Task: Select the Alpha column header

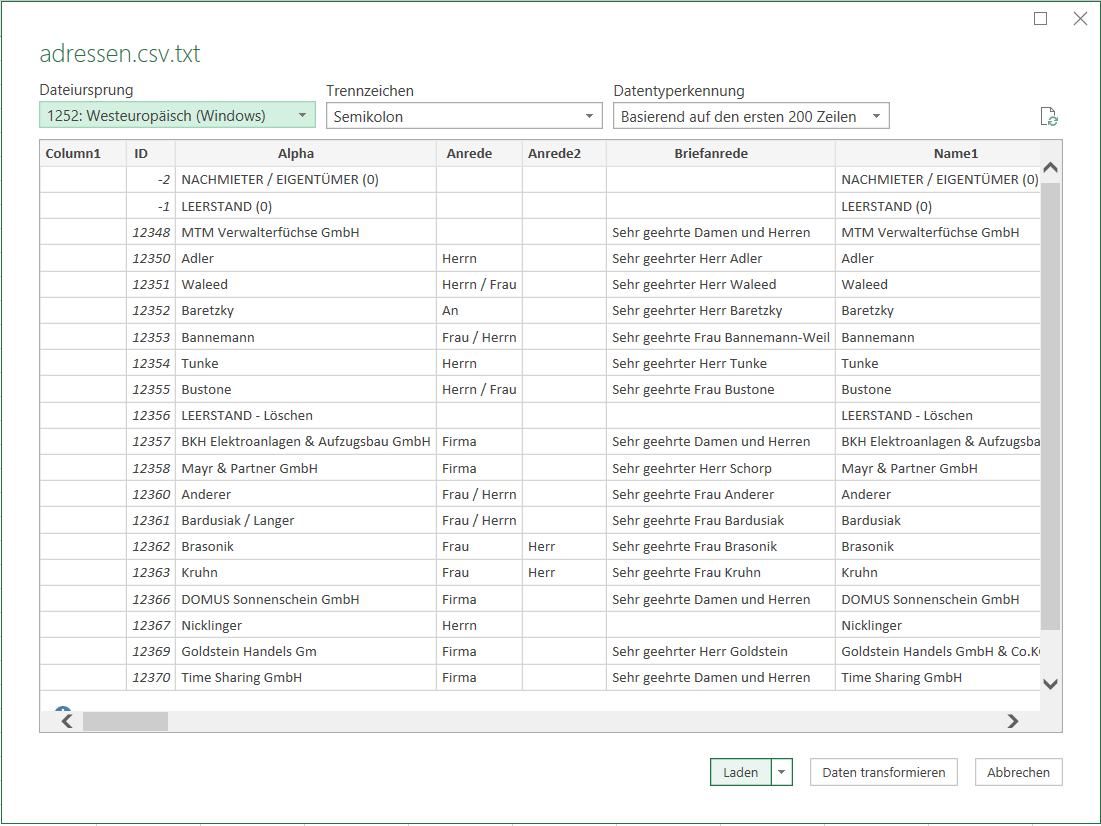Action: point(306,153)
